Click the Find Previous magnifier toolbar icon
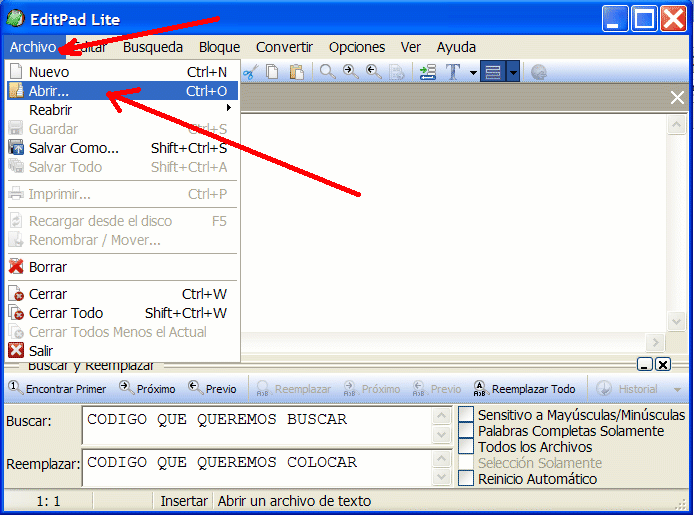 [x=374, y=72]
